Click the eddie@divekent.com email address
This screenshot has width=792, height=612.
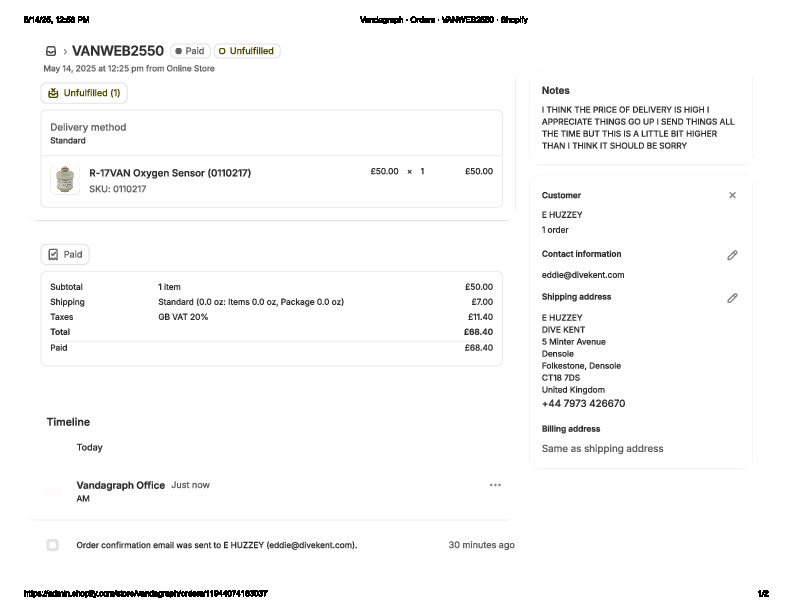[583, 275]
